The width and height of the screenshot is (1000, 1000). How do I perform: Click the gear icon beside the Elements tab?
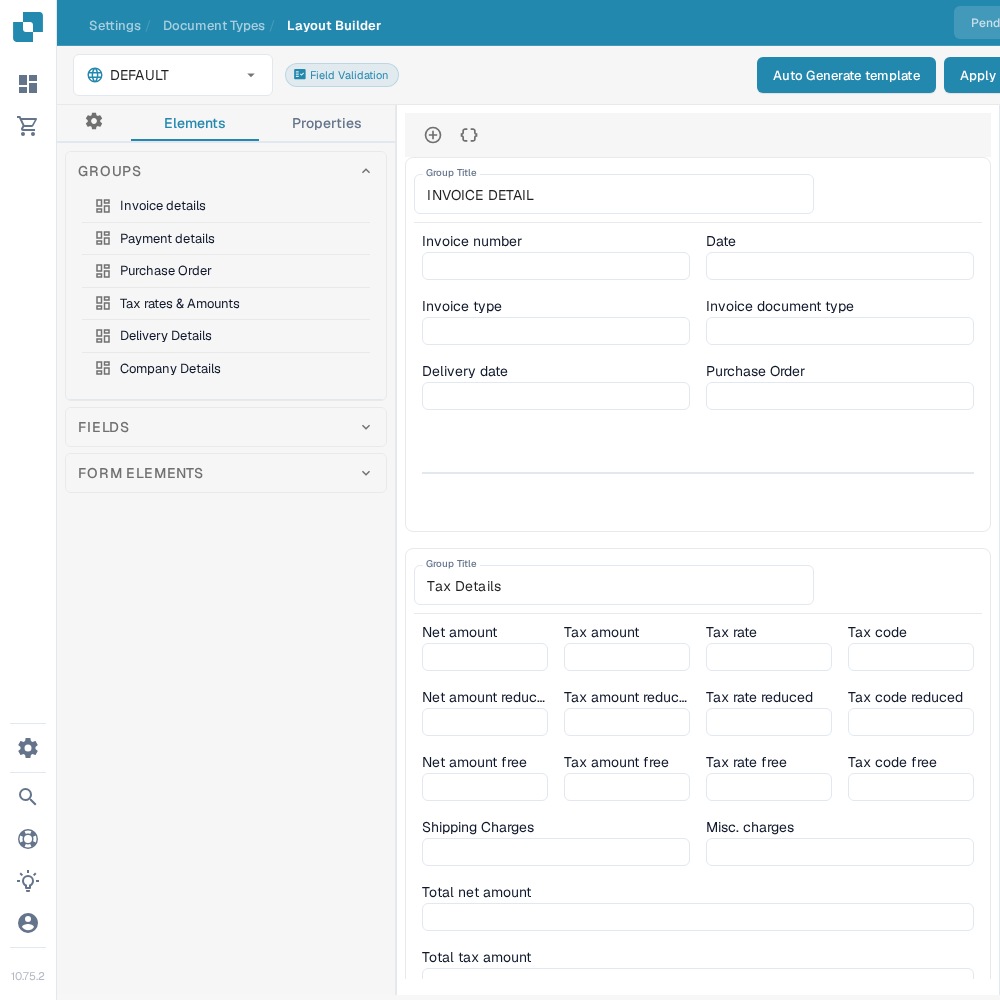(x=94, y=121)
